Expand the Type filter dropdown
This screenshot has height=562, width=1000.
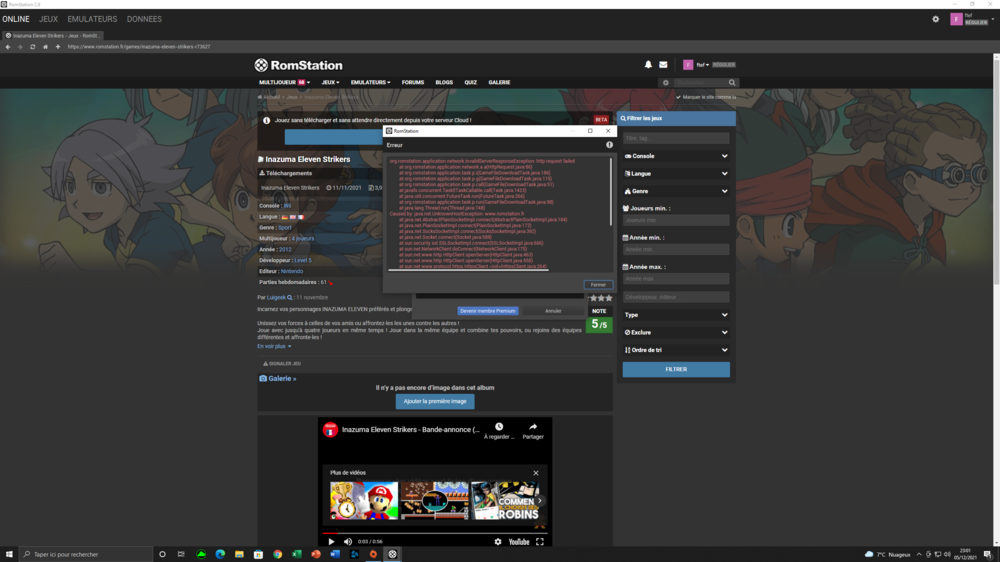point(676,315)
